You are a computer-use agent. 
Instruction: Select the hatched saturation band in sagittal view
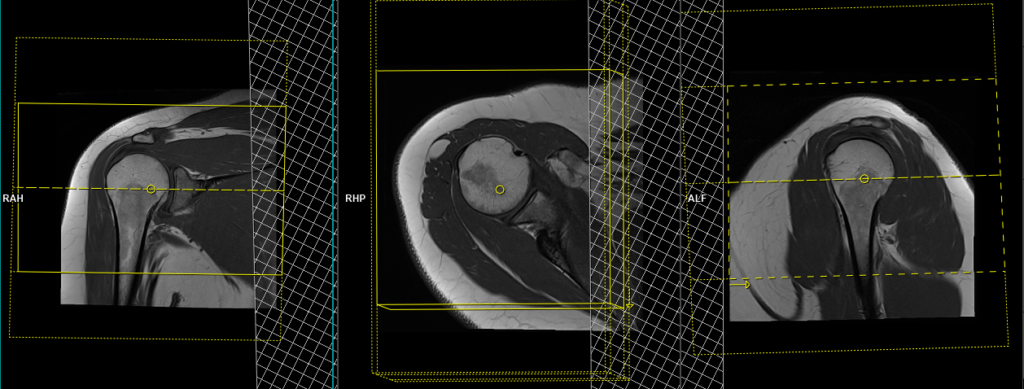pyautogui.click(x=703, y=194)
